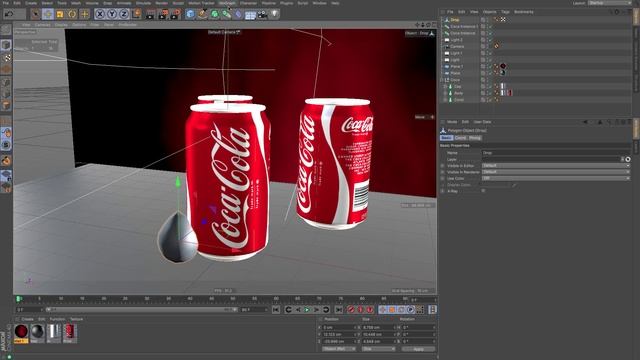Click Play forward in timeline

click(x=307, y=310)
